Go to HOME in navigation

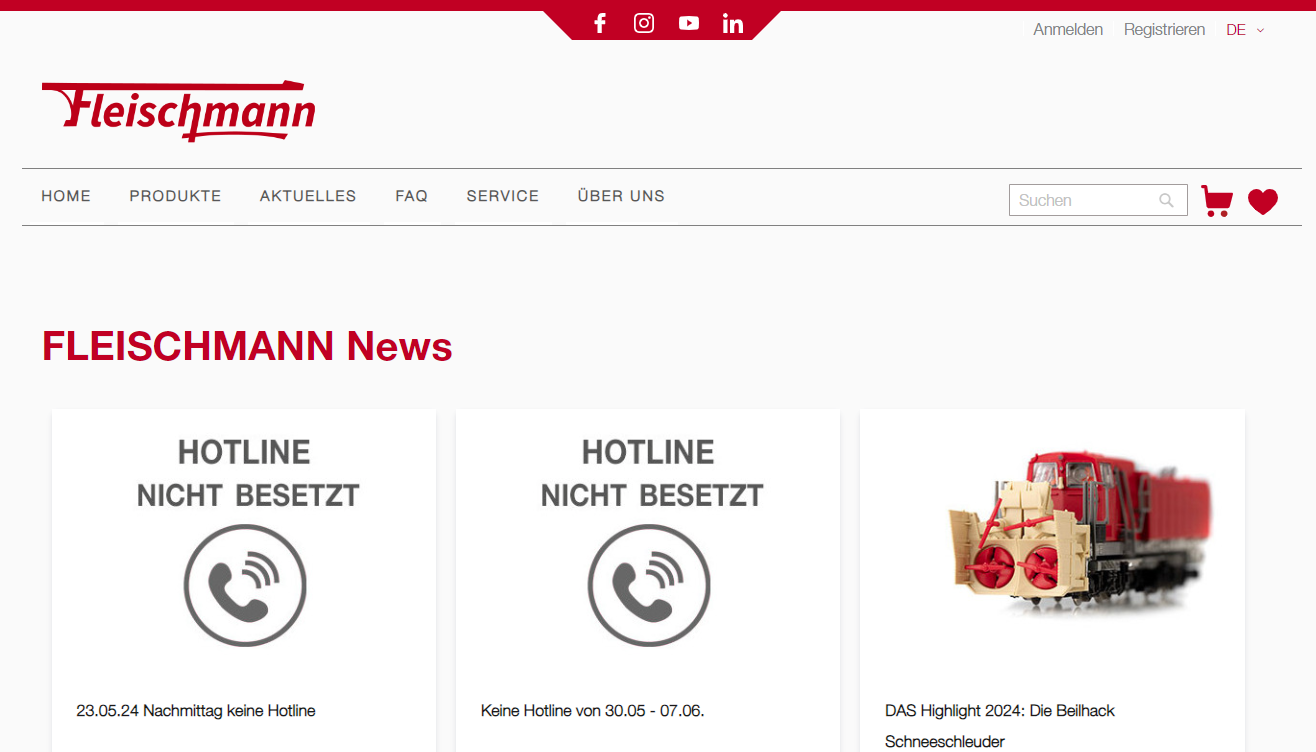coord(66,196)
